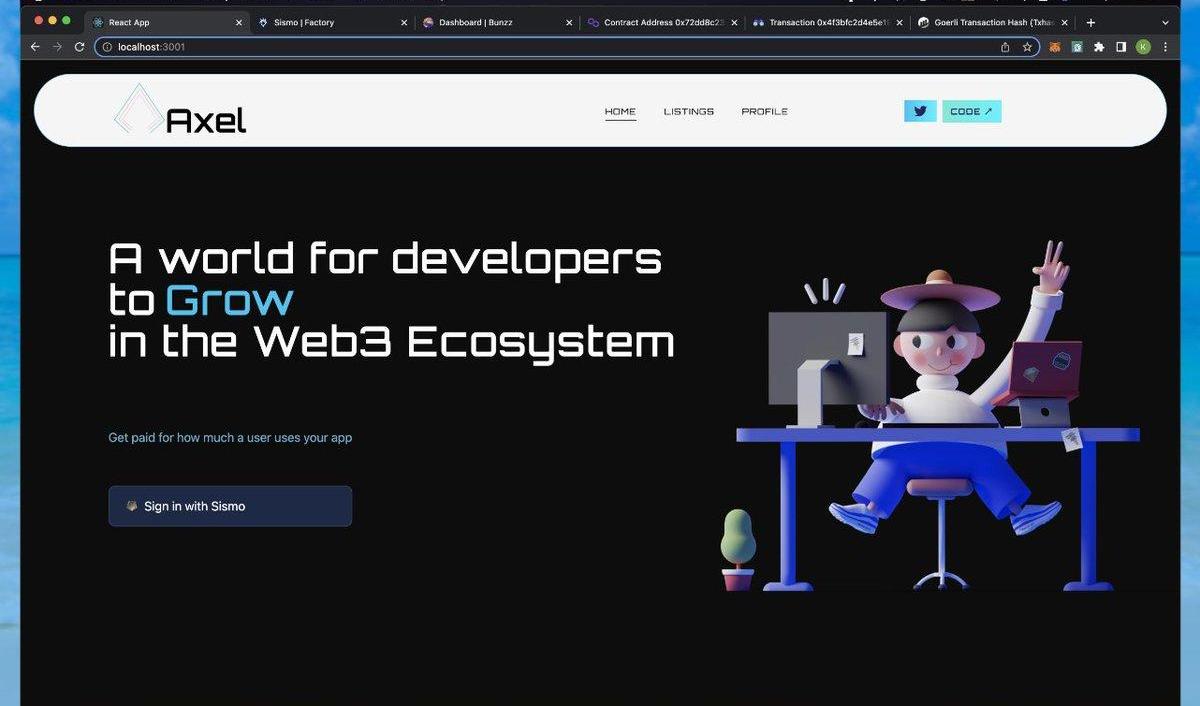Open the Chrome three-dot menu
1200x706 pixels.
[1165, 47]
